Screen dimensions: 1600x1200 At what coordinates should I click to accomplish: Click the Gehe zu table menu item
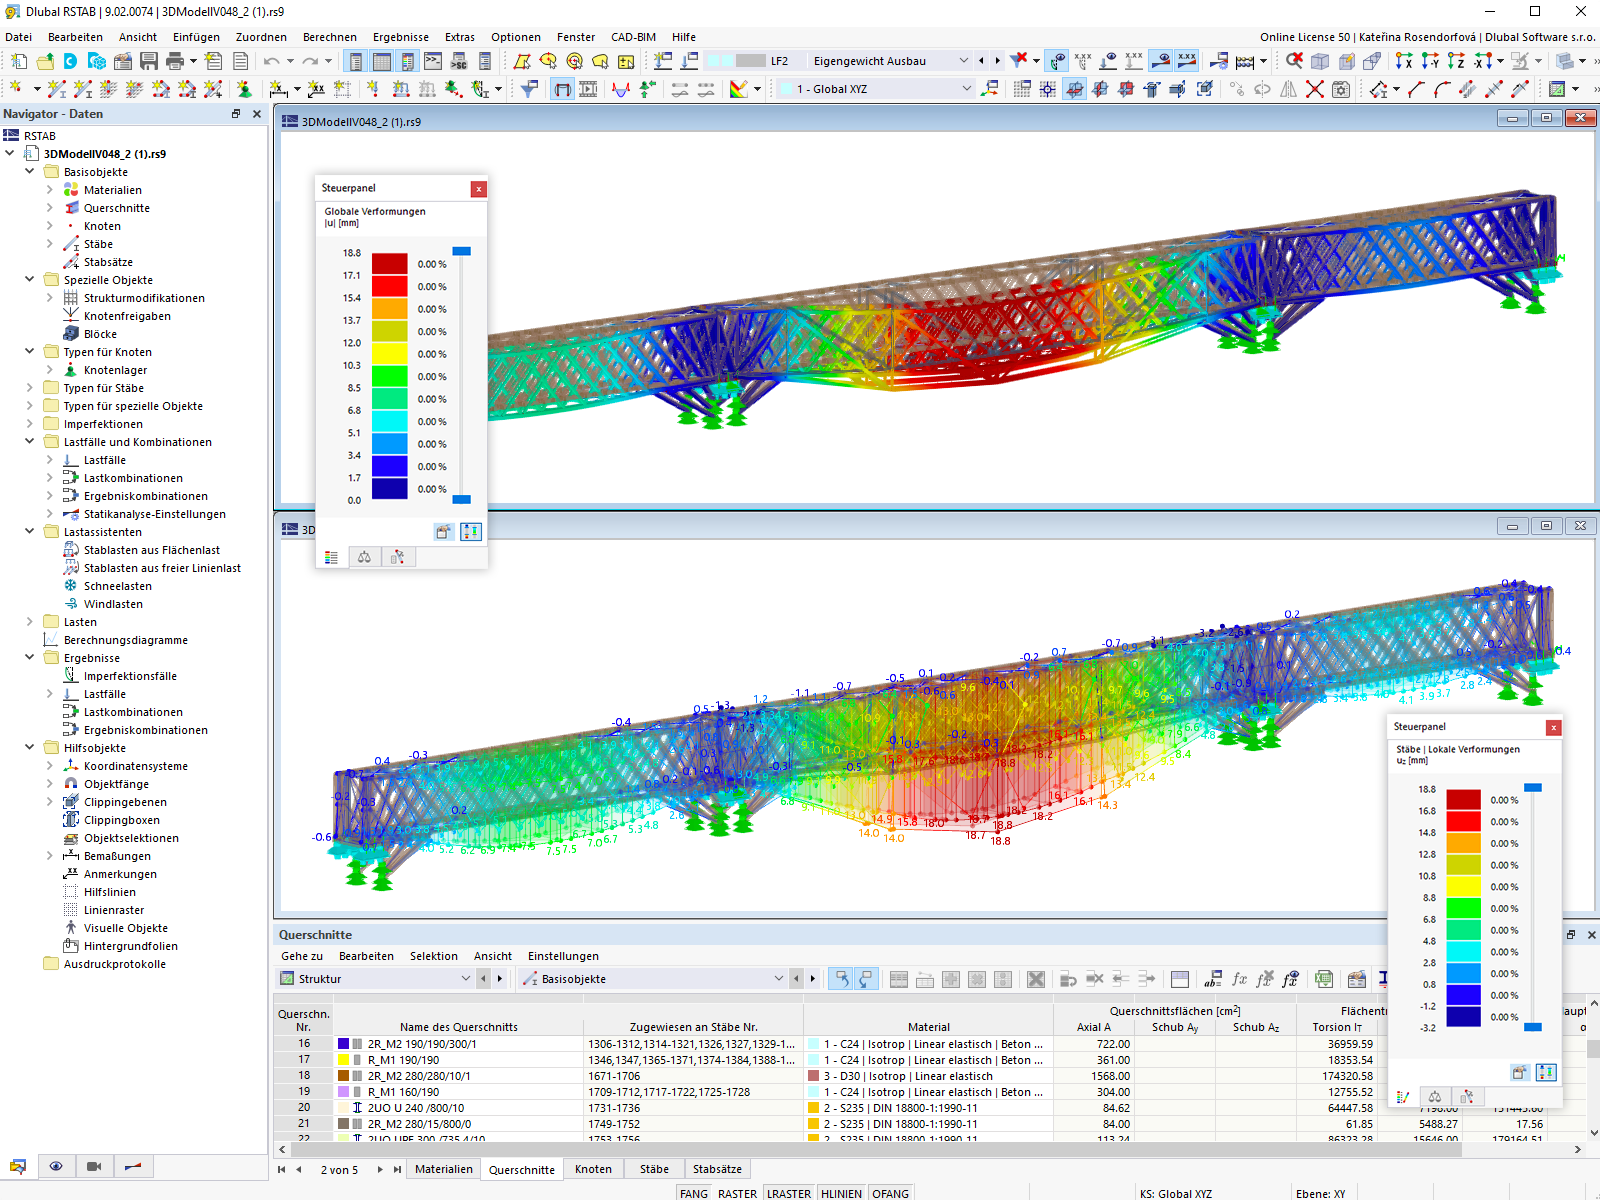302,956
